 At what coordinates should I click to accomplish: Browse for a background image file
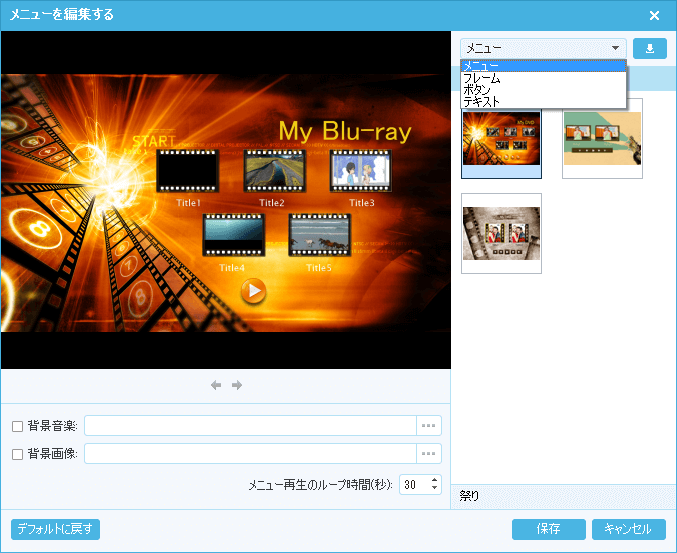coord(429,454)
